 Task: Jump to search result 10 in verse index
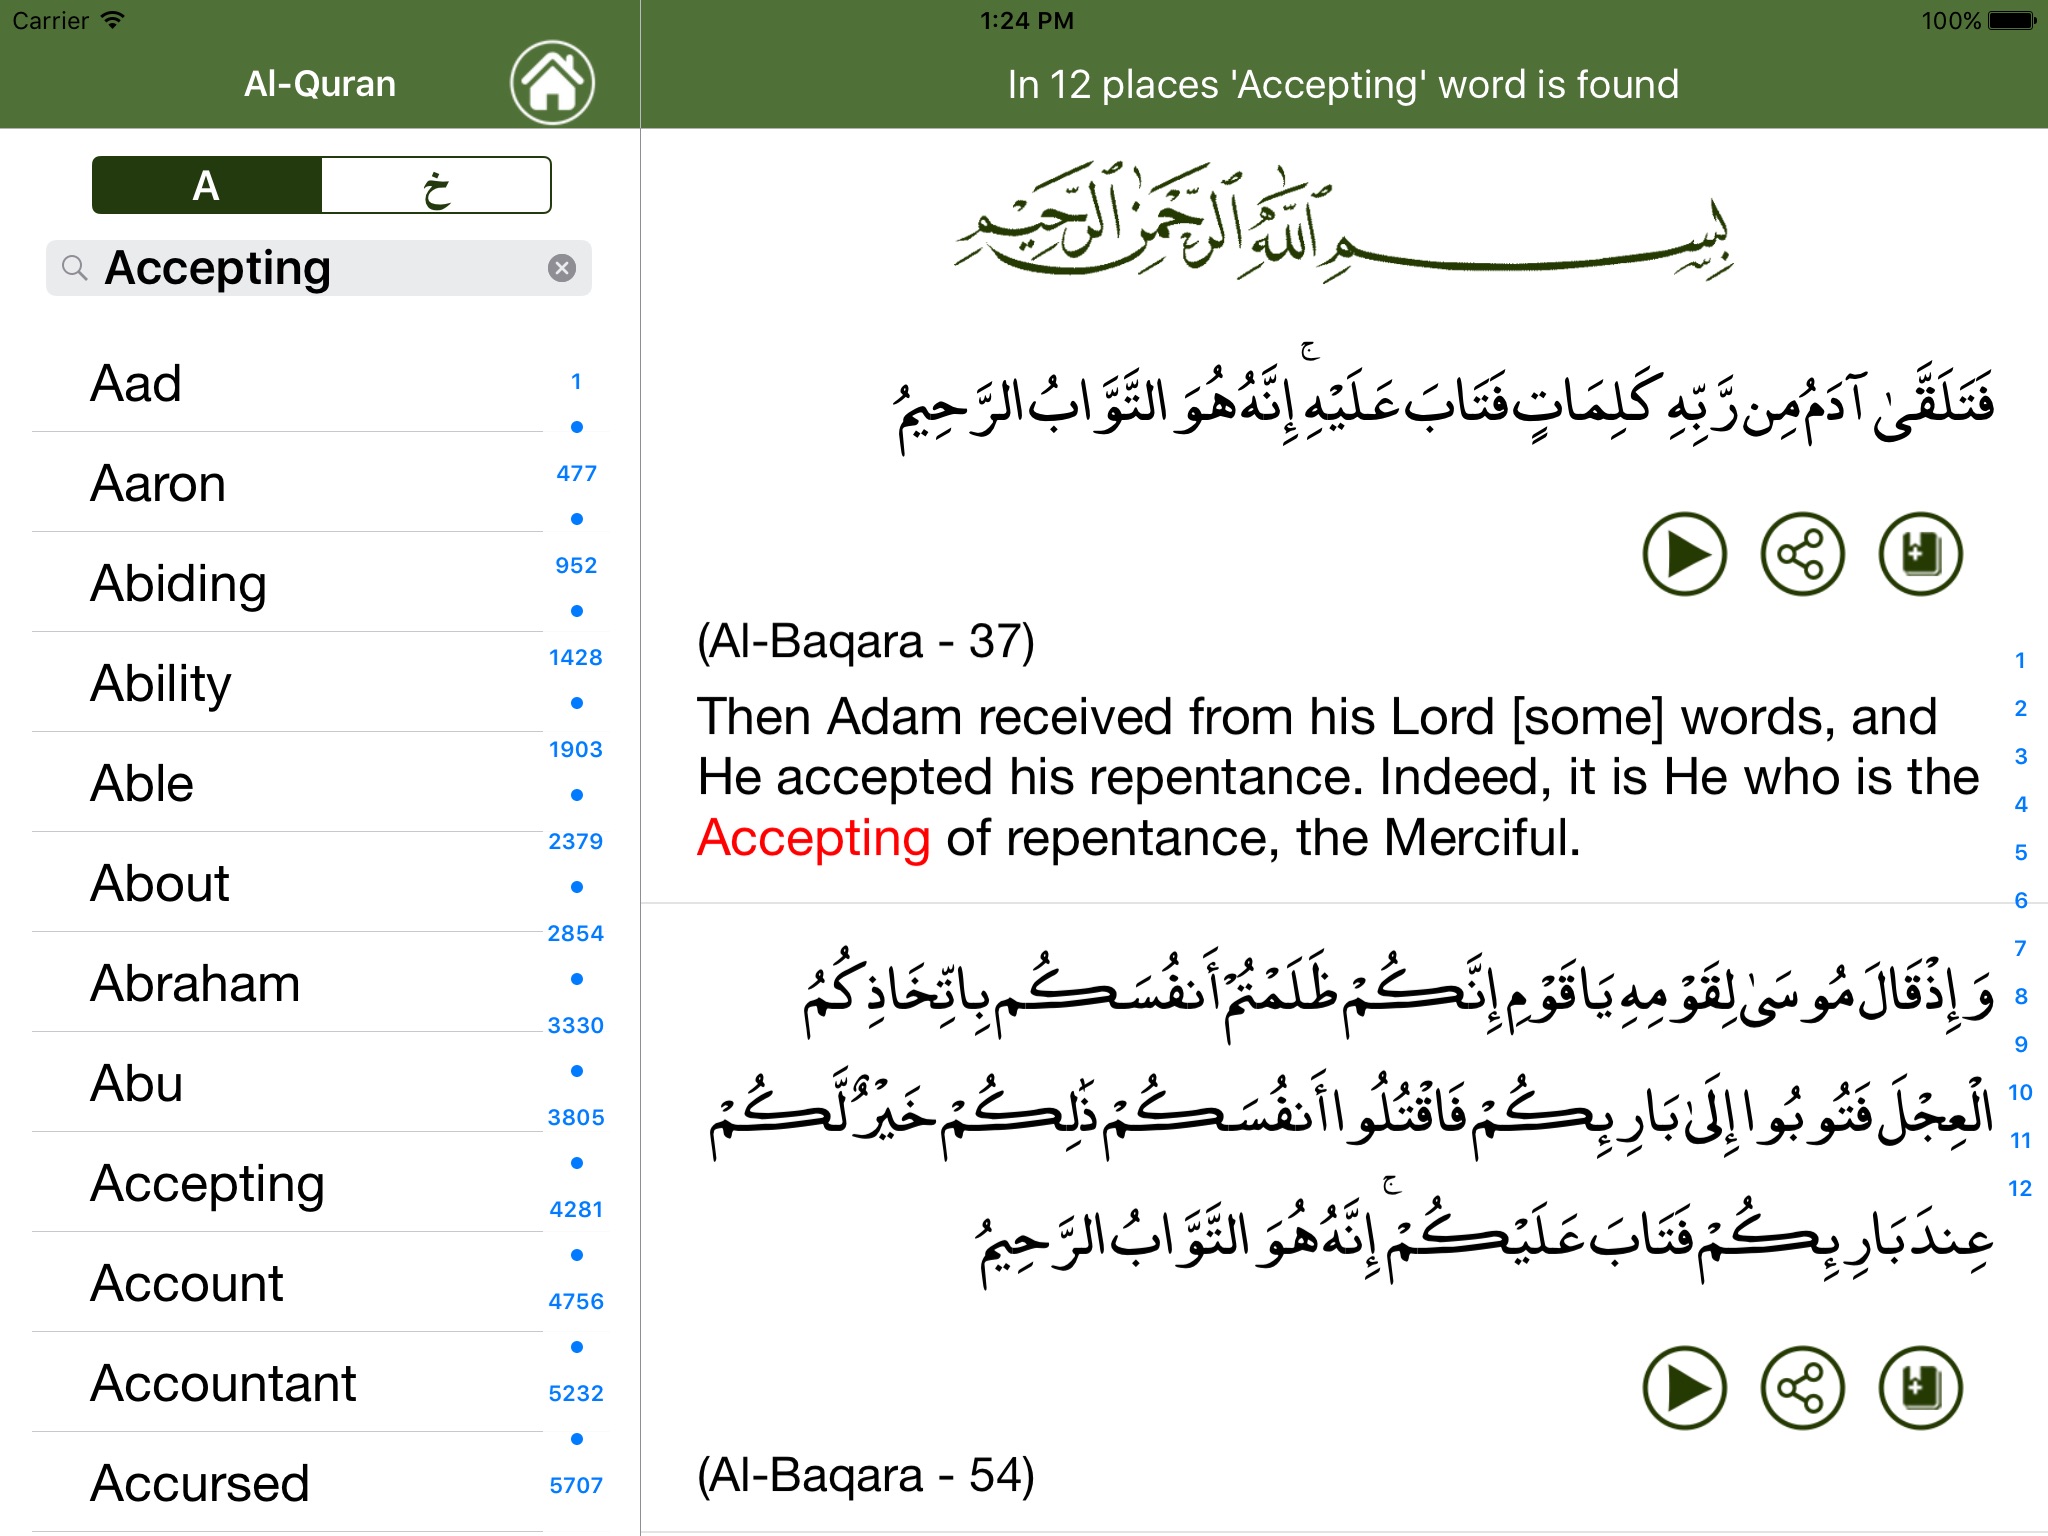[x=2020, y=1093]
